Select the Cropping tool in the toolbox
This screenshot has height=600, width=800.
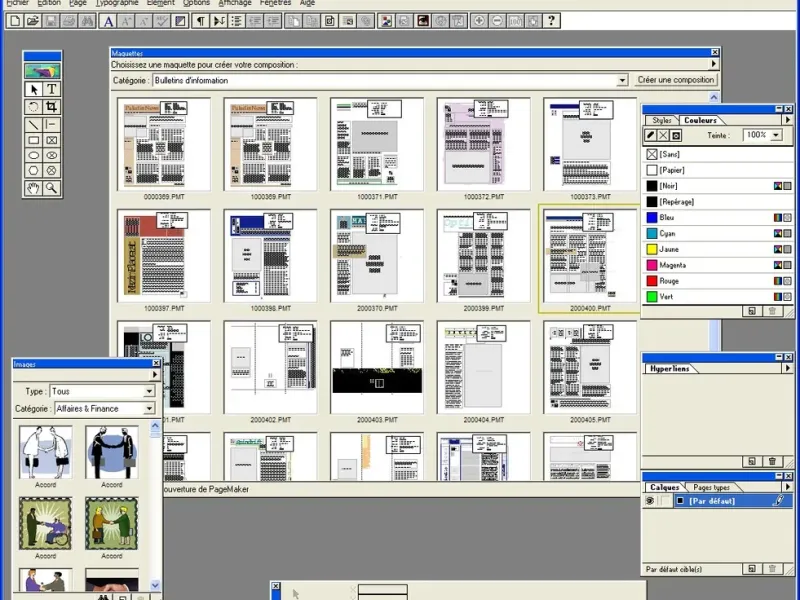[x=52, y=107]
